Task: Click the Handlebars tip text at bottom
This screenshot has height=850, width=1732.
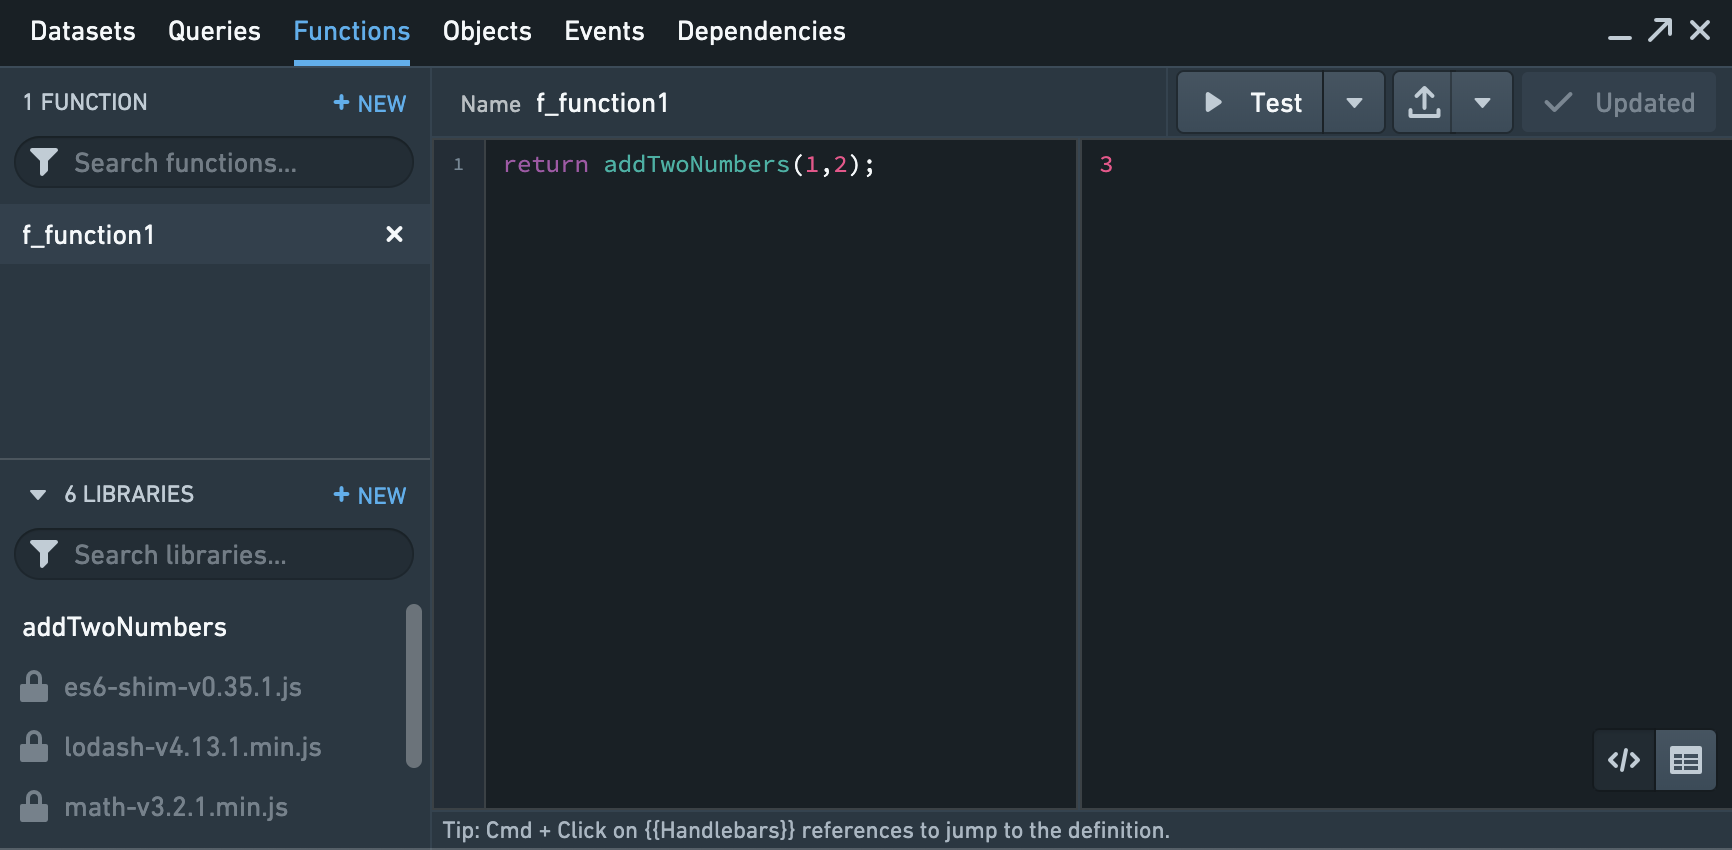Action: tap(806, 830)
